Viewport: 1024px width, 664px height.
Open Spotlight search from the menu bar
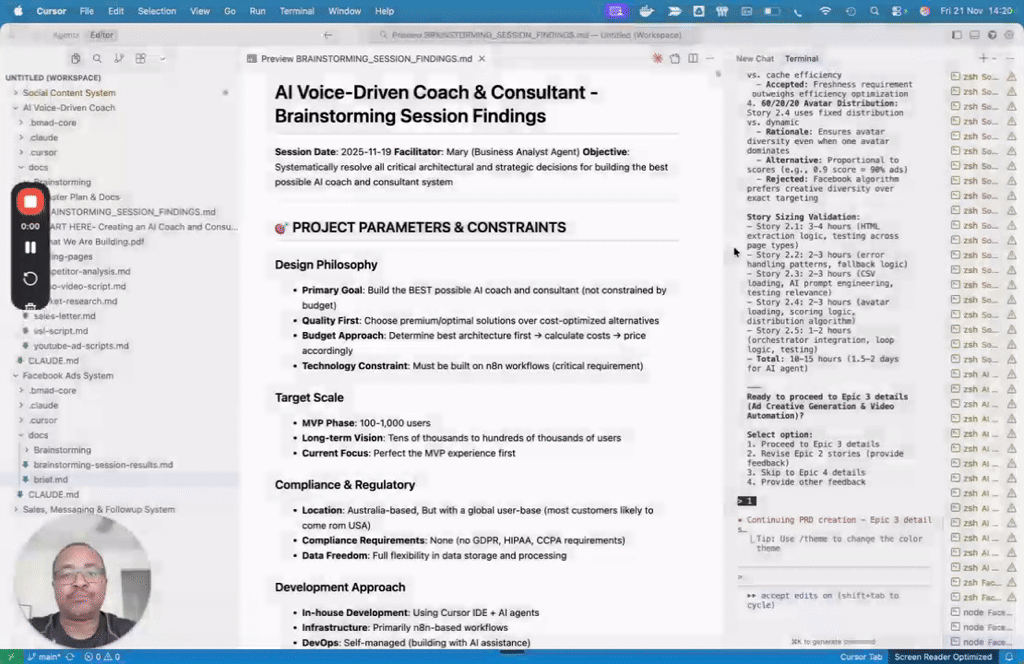point(873,11)
